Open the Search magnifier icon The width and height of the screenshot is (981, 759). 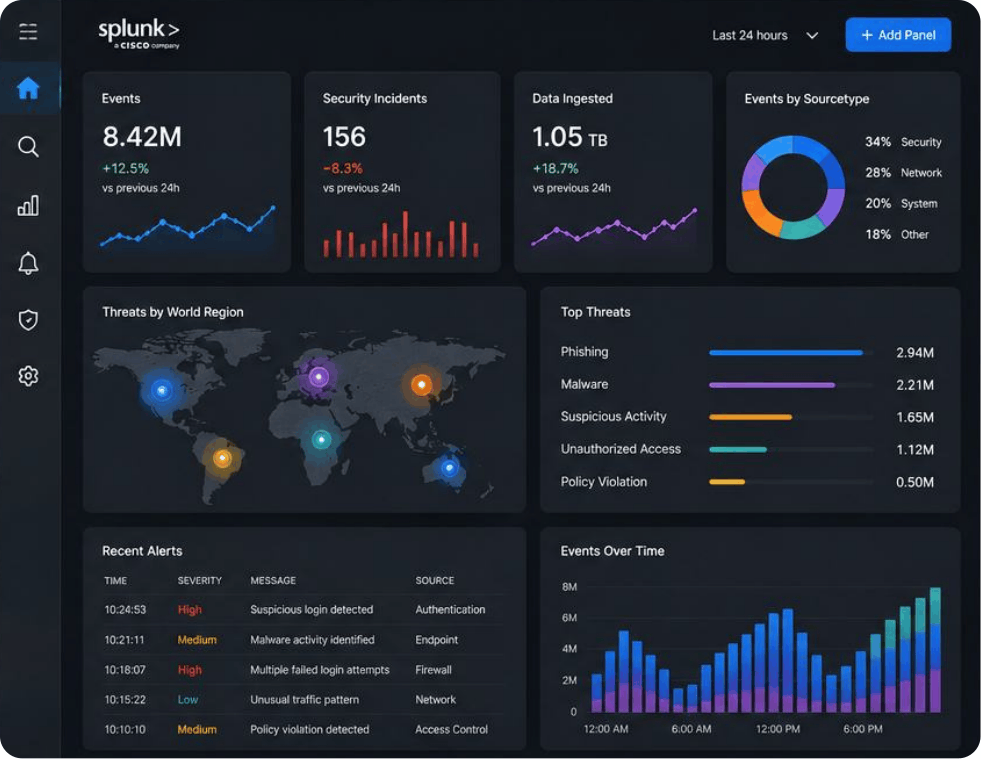click(28, 146)
